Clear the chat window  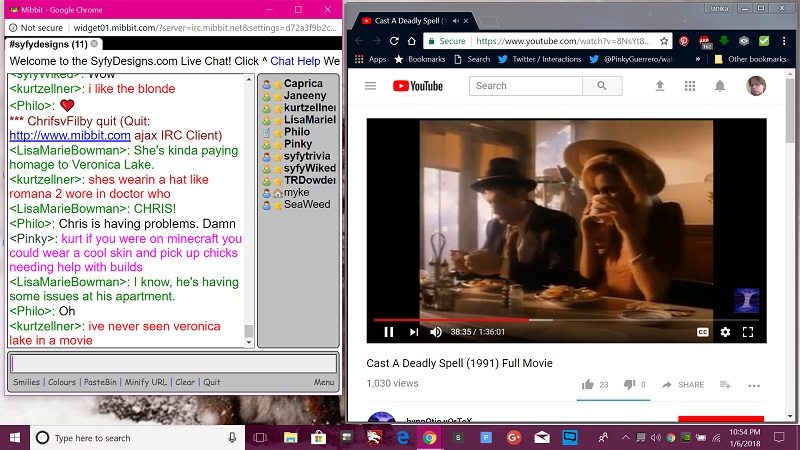185,382
